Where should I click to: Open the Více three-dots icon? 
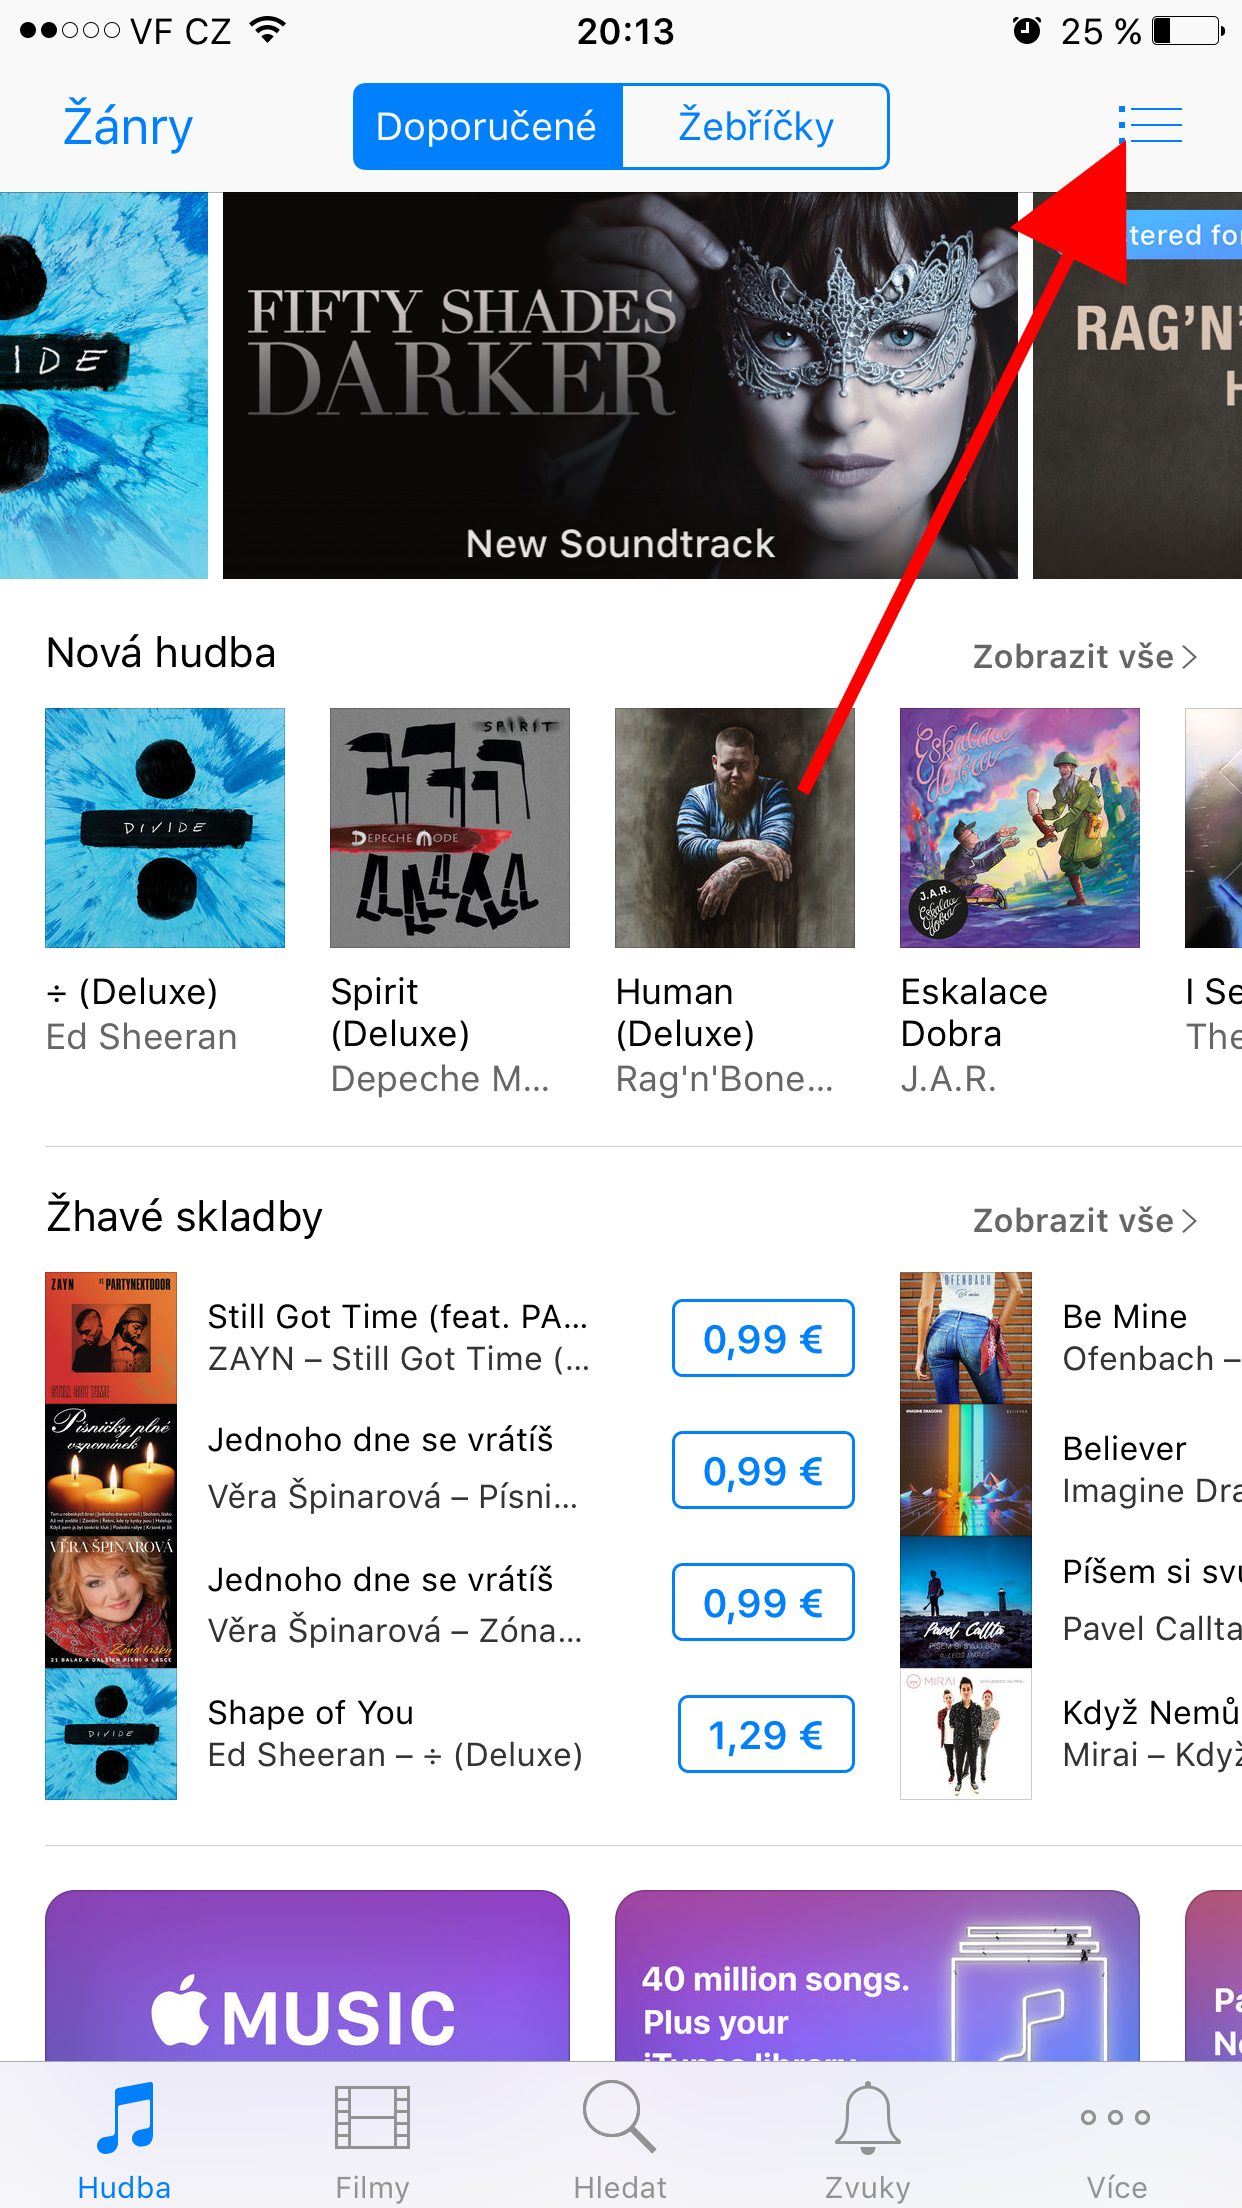pos(1116,2117)
